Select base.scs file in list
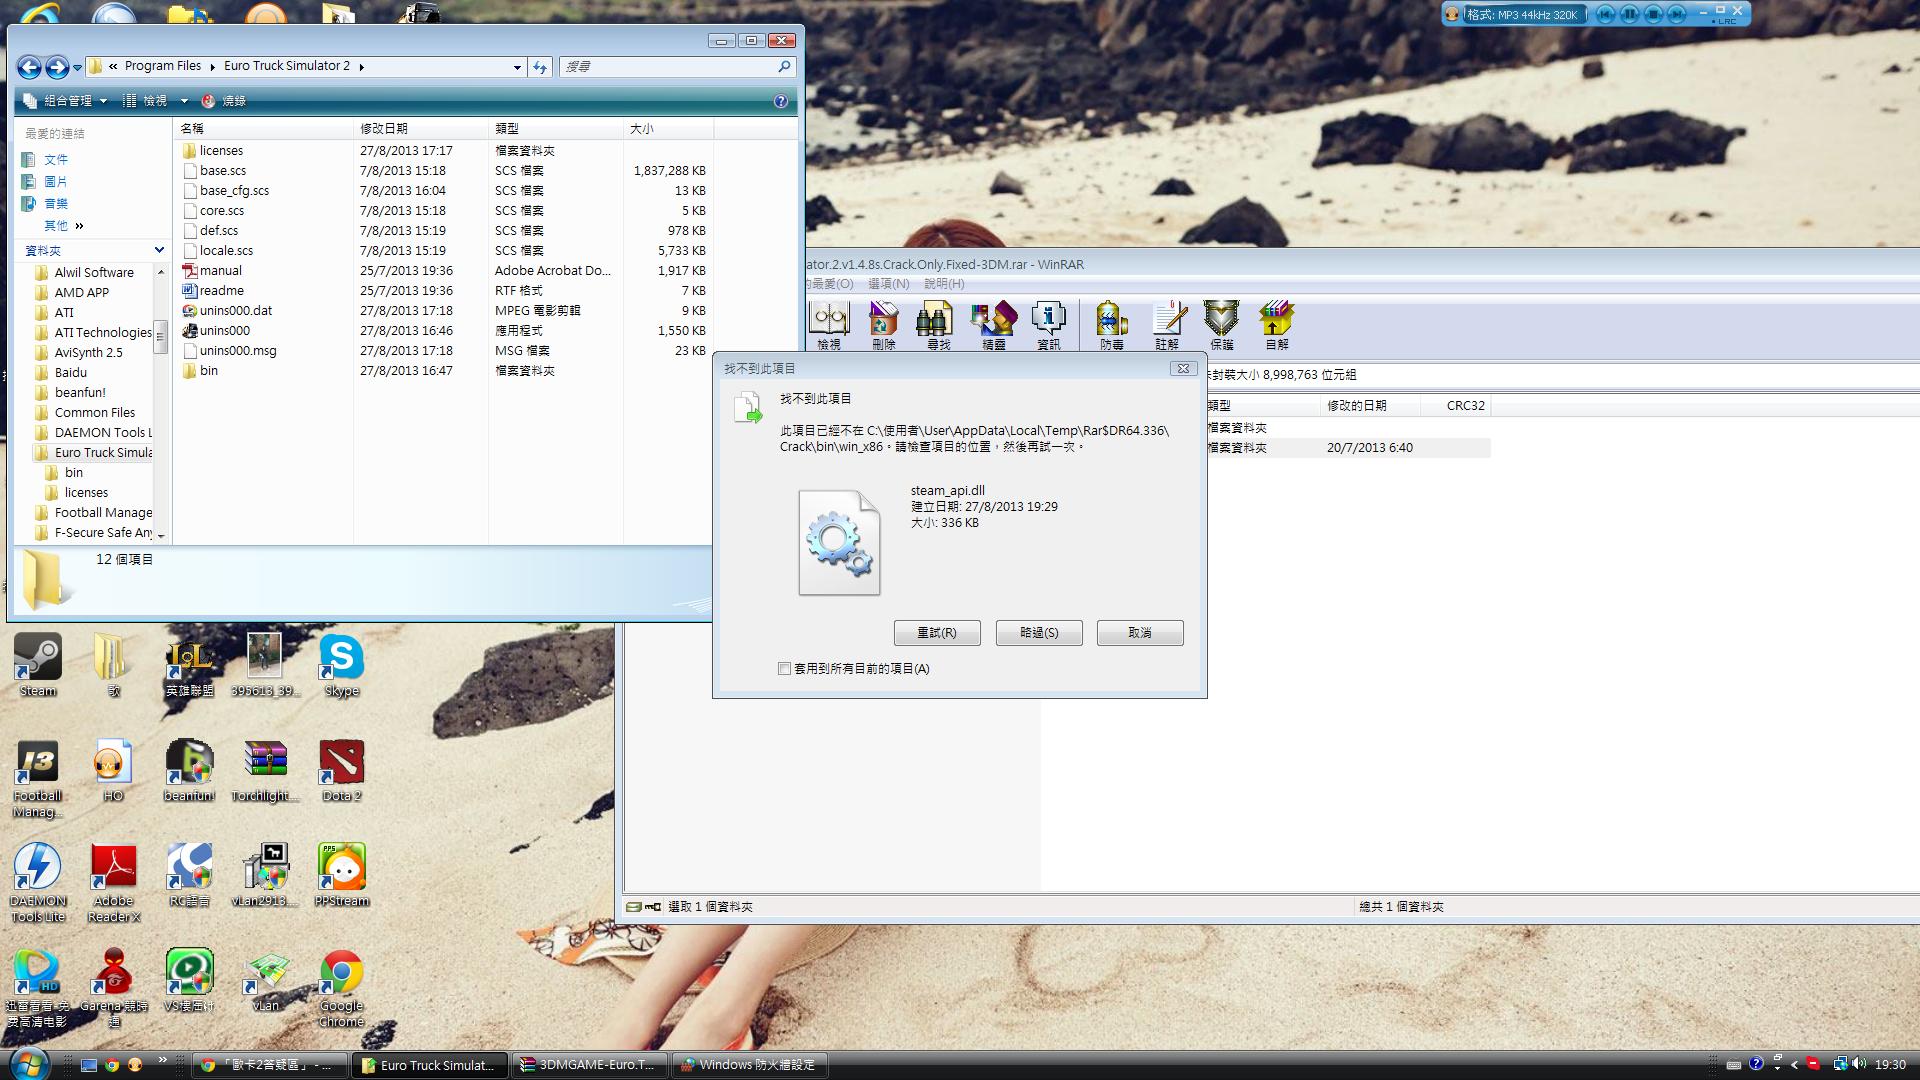Image resolution: width=1920 pixels, height=1080 pixels. pos(223,171)
